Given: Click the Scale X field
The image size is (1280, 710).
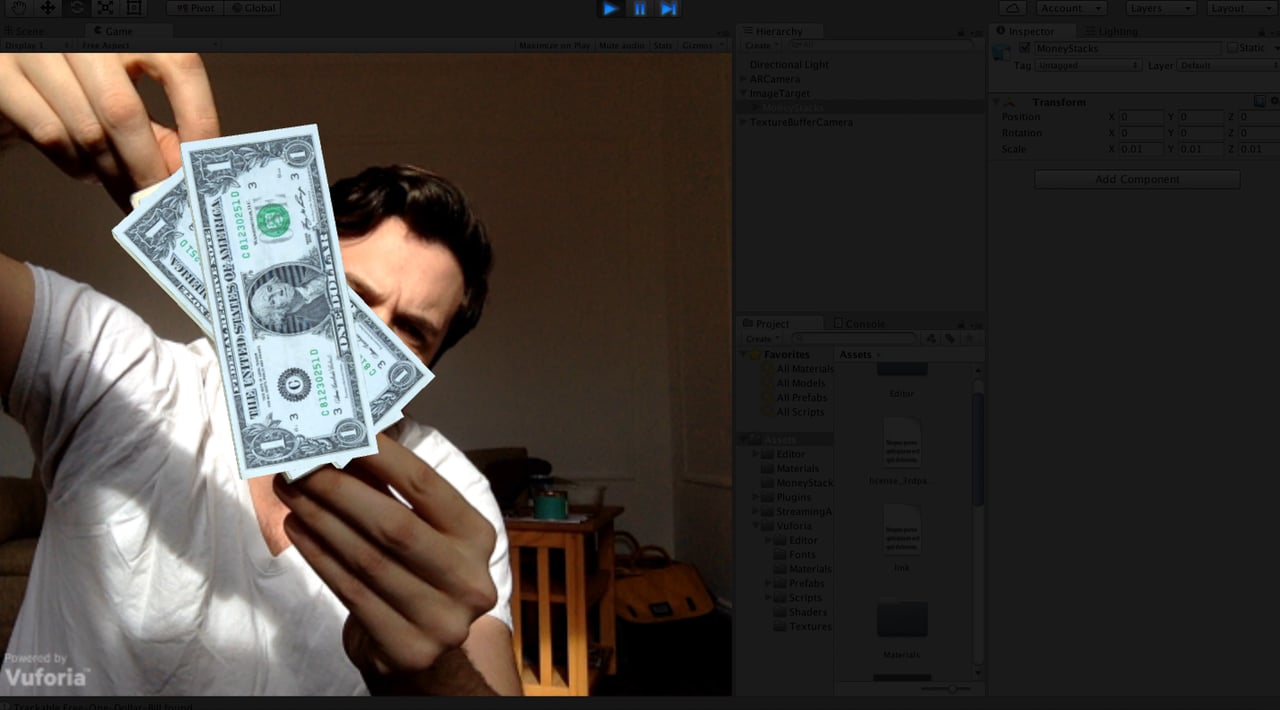Looking at the screenshot, I should coord(1142,149).
